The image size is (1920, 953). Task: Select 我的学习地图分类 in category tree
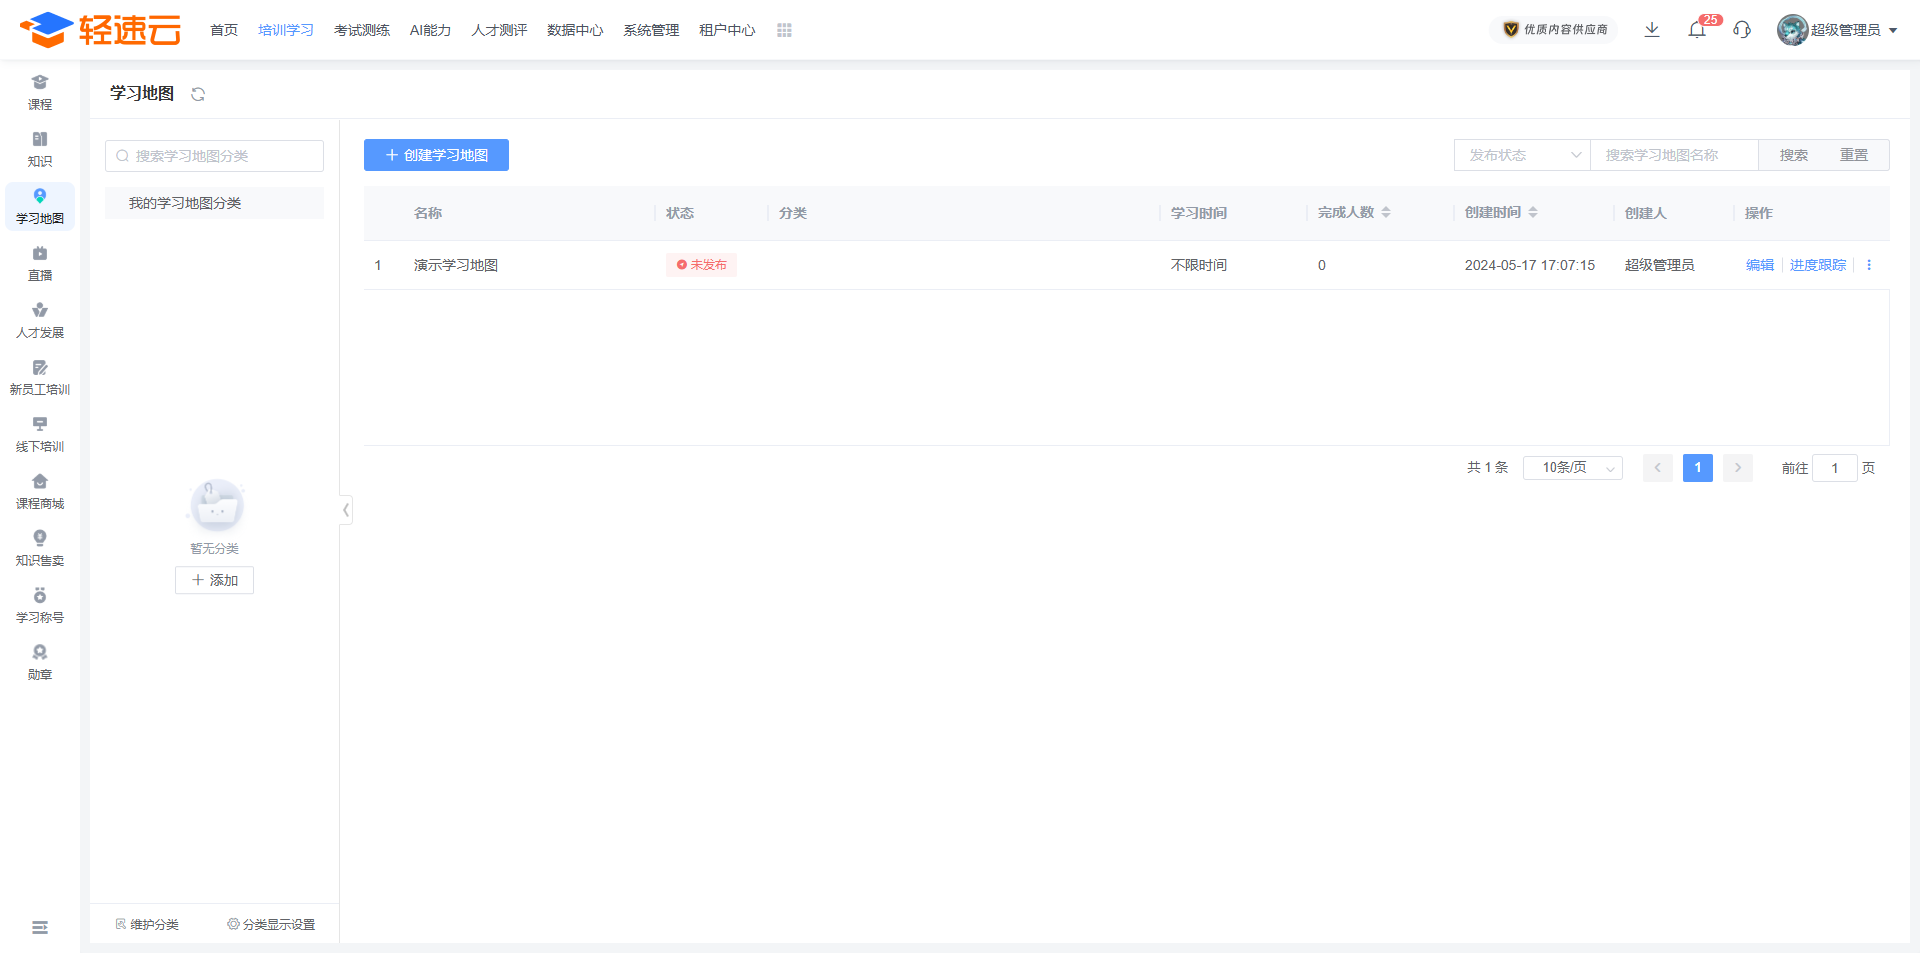[x=185, y=203]
